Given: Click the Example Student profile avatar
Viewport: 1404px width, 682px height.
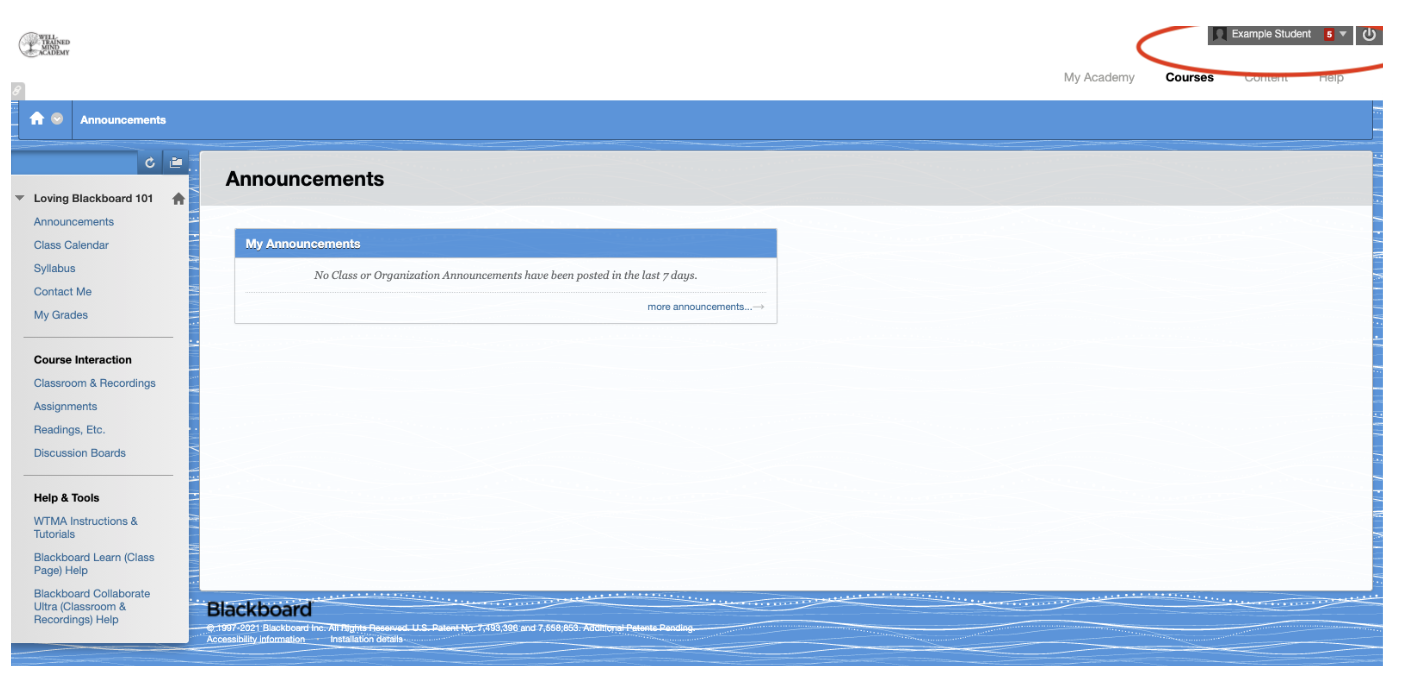Looking at the screenshot, I should click(x=1218, y=34).
